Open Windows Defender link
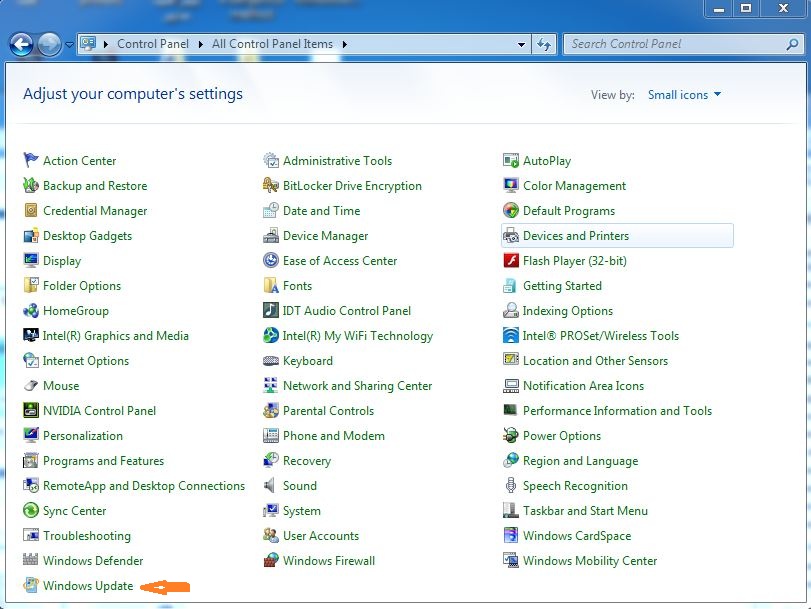This screenshot has width=811, height=609. (x=93, y=560)
